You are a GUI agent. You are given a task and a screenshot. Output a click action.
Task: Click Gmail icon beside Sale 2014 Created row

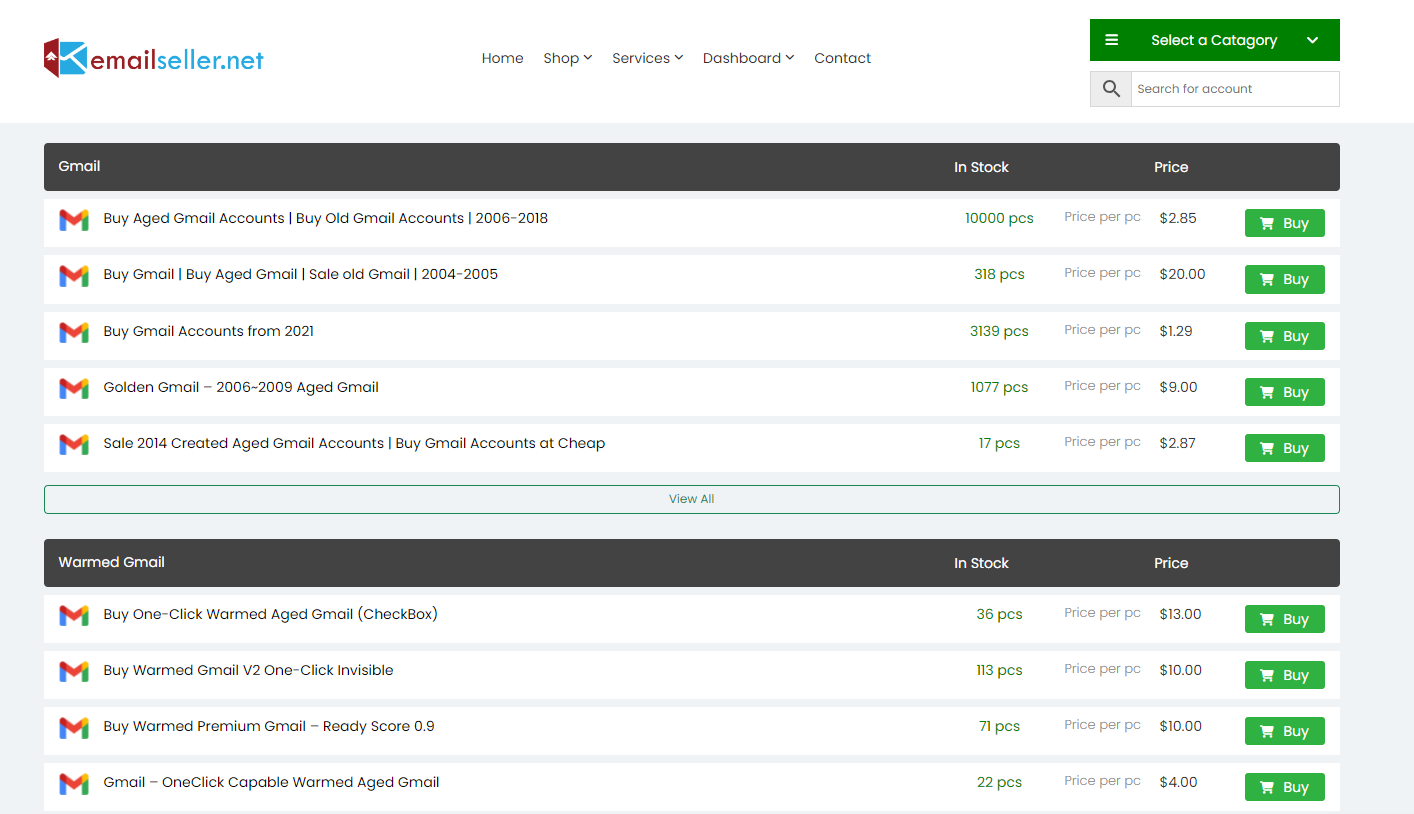74,444
